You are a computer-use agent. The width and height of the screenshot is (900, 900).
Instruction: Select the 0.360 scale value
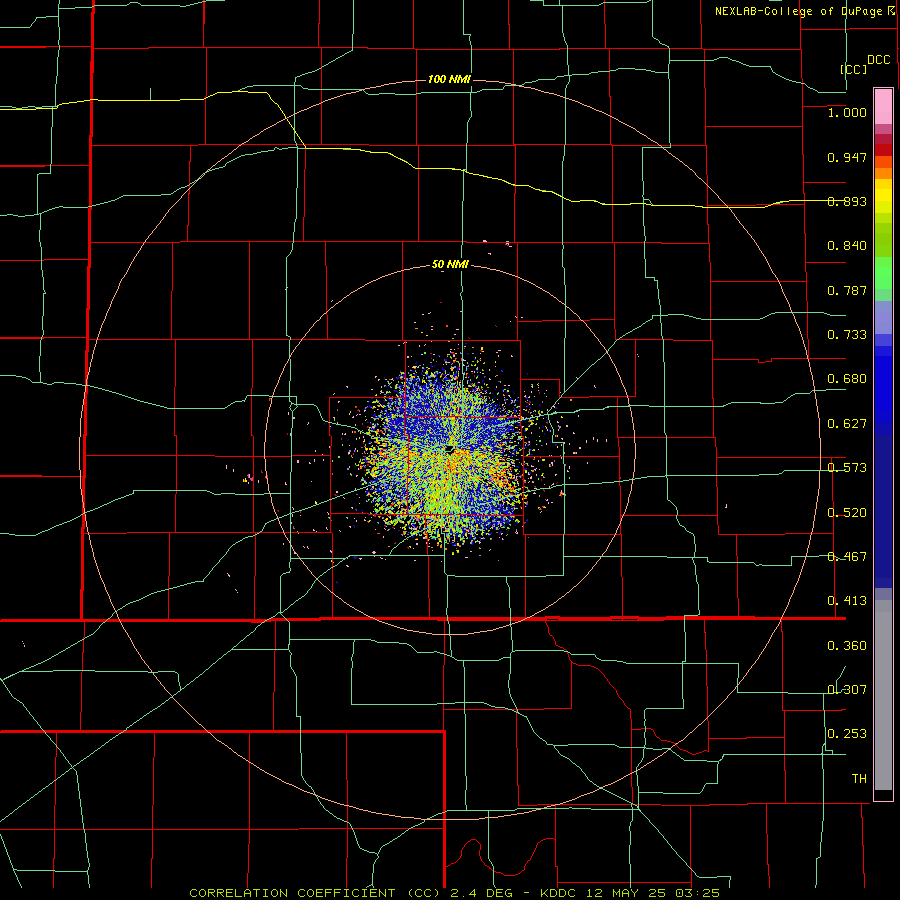click(x=847, y=646)
